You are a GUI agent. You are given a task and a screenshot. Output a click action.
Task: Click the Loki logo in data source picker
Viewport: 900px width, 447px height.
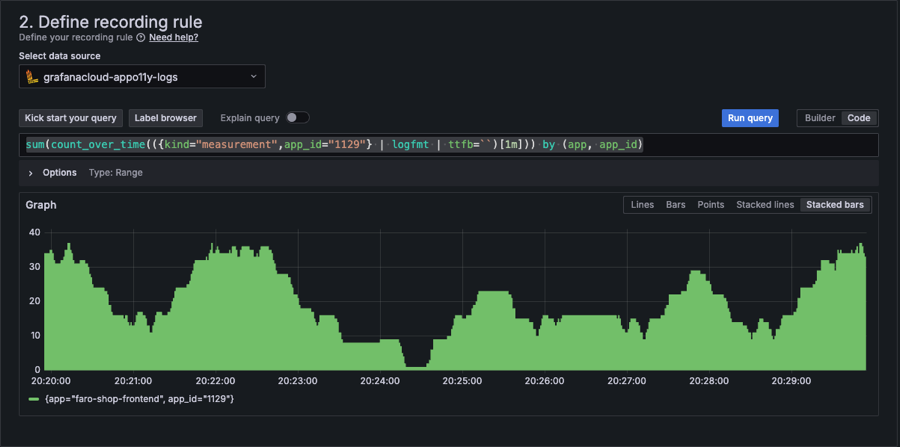[32, 76]
